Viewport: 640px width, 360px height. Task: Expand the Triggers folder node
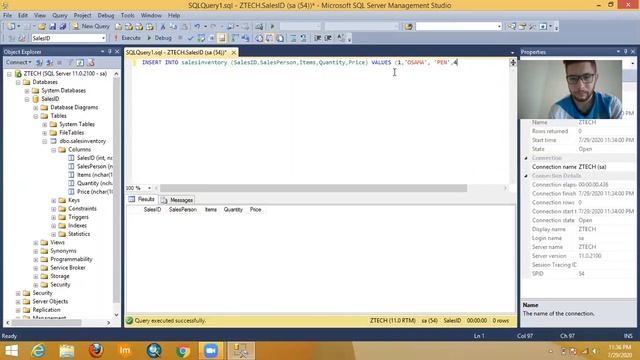pos(54,217)
